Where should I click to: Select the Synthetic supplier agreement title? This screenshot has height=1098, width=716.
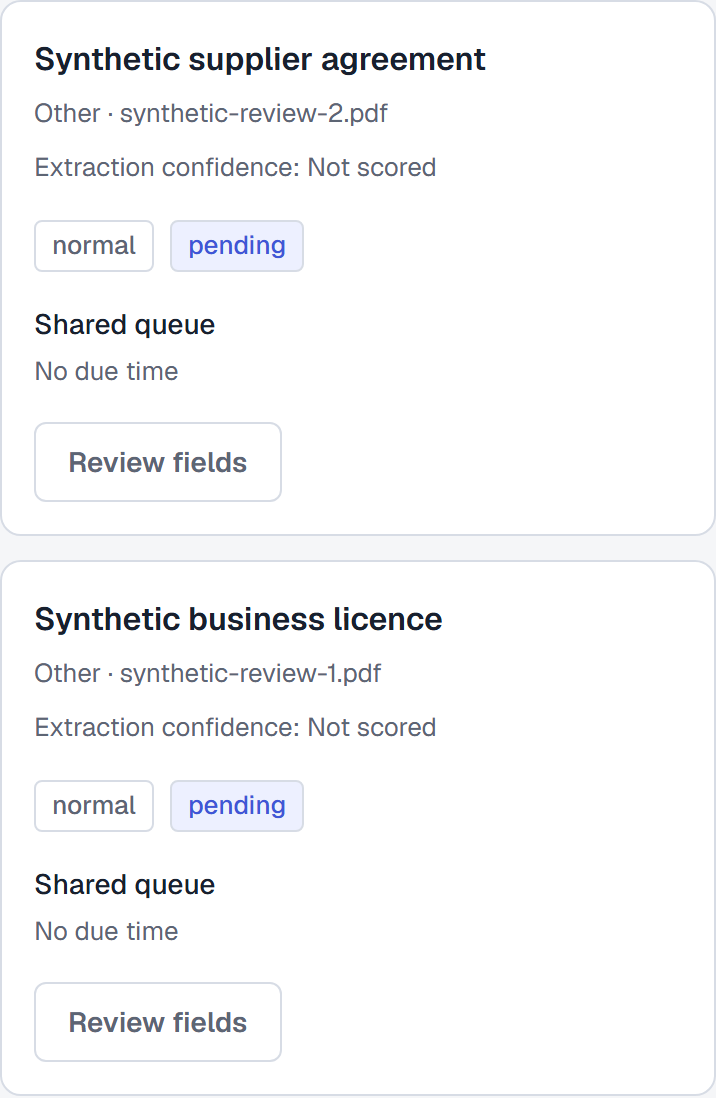coord(260,60)
